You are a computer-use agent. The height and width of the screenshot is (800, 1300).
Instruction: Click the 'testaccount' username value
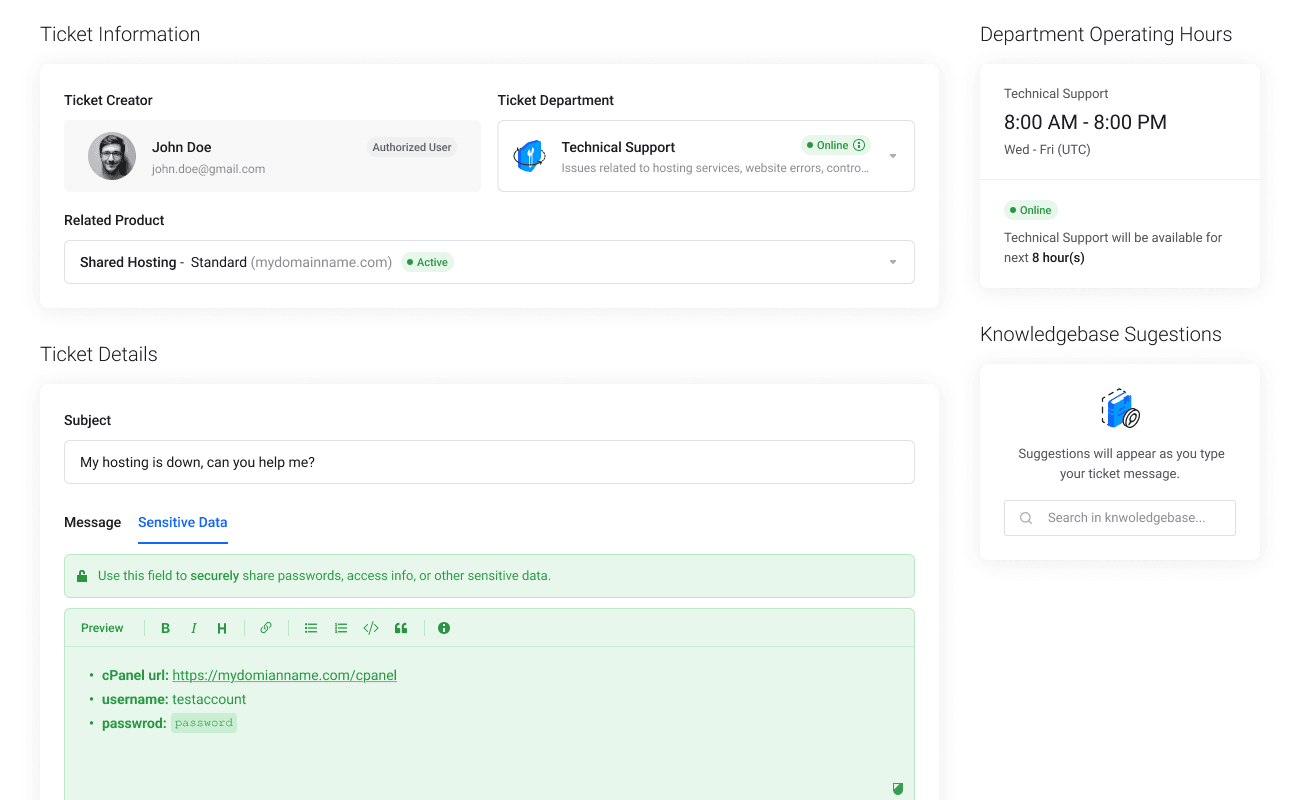coord(209,699)
